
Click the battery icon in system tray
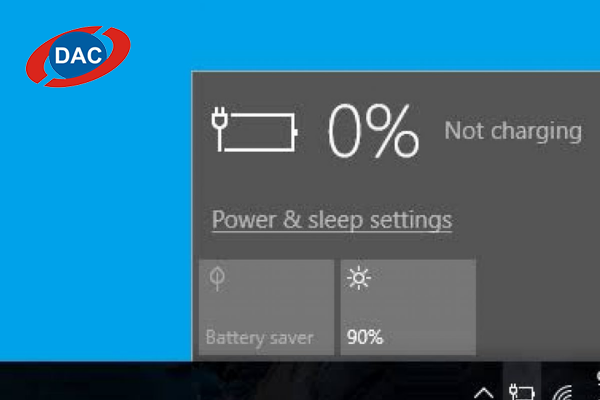522,391
